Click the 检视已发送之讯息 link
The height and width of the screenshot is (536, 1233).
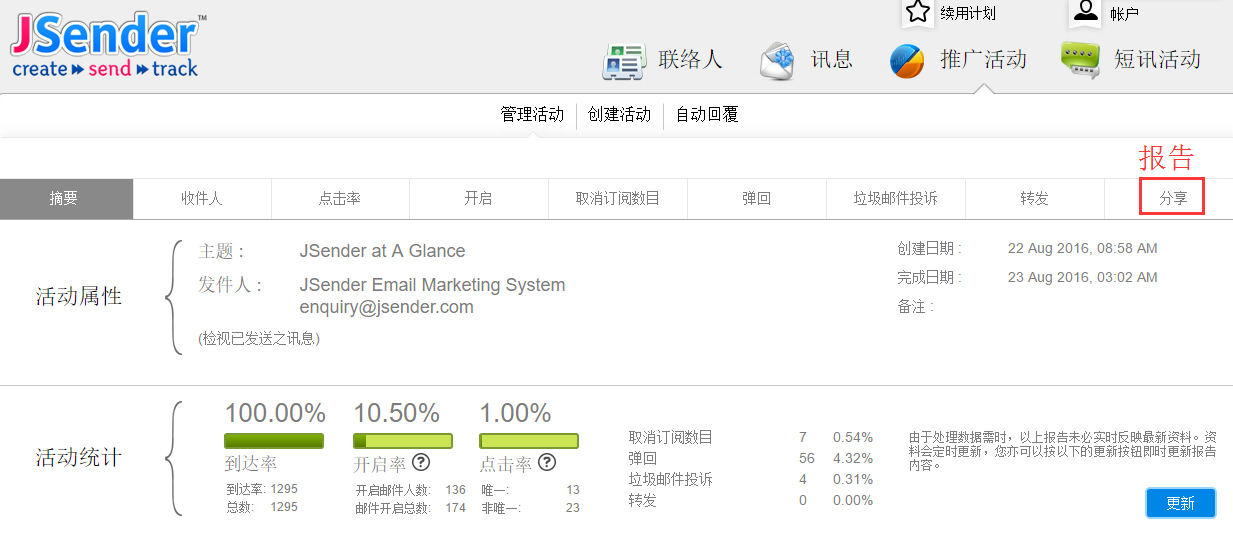(259, 339)
